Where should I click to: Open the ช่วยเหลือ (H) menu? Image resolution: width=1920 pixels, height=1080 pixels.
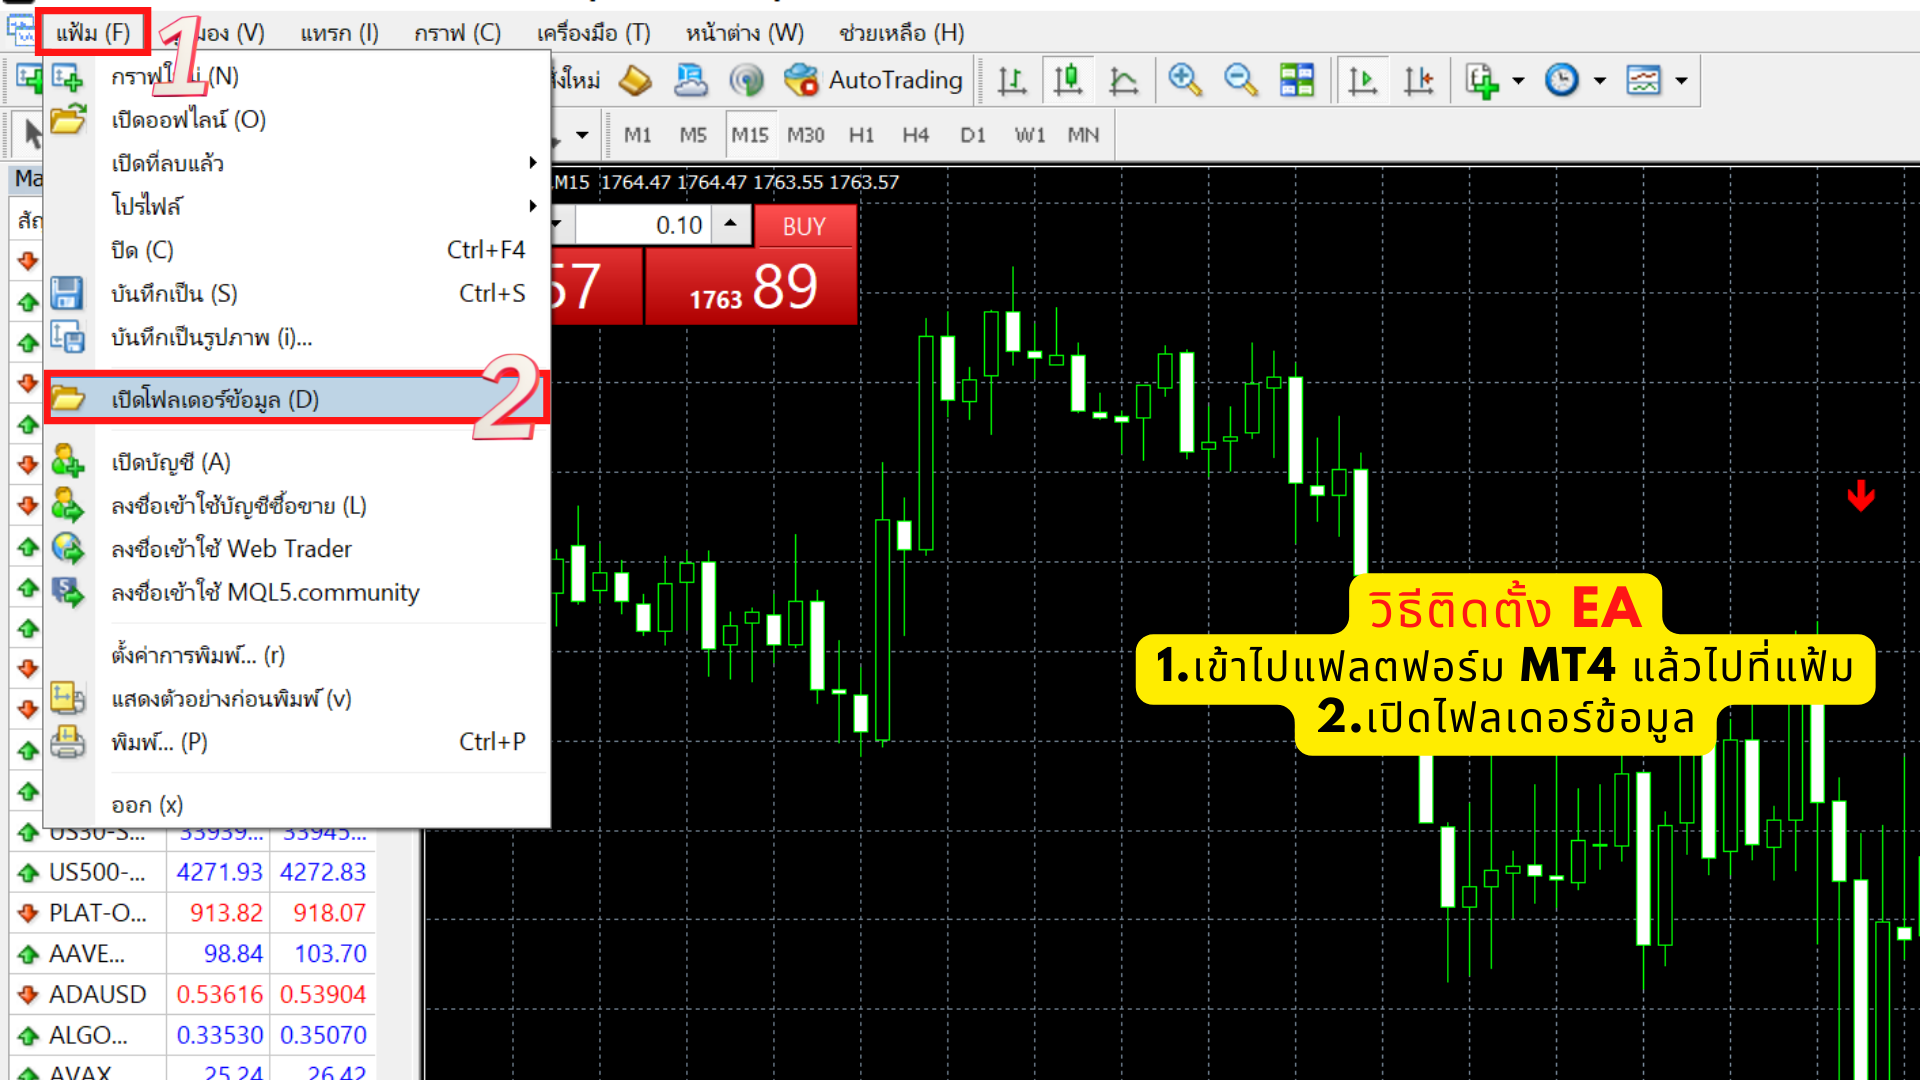902,33
